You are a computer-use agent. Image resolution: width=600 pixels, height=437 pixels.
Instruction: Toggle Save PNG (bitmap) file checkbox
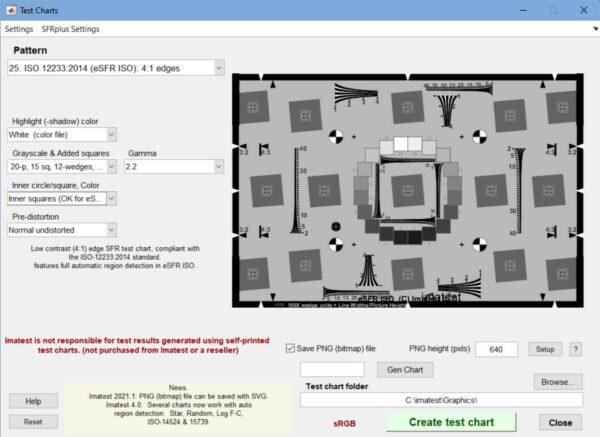pos(291,348)
